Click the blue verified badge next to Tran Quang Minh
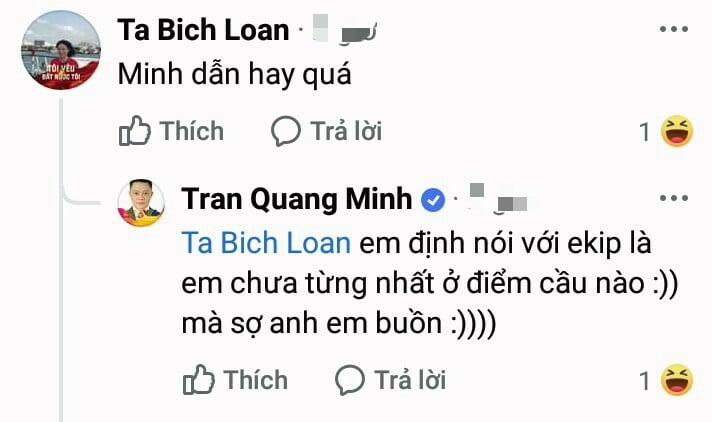The width and height of the screenshot is (712, 422). (433, 200)
